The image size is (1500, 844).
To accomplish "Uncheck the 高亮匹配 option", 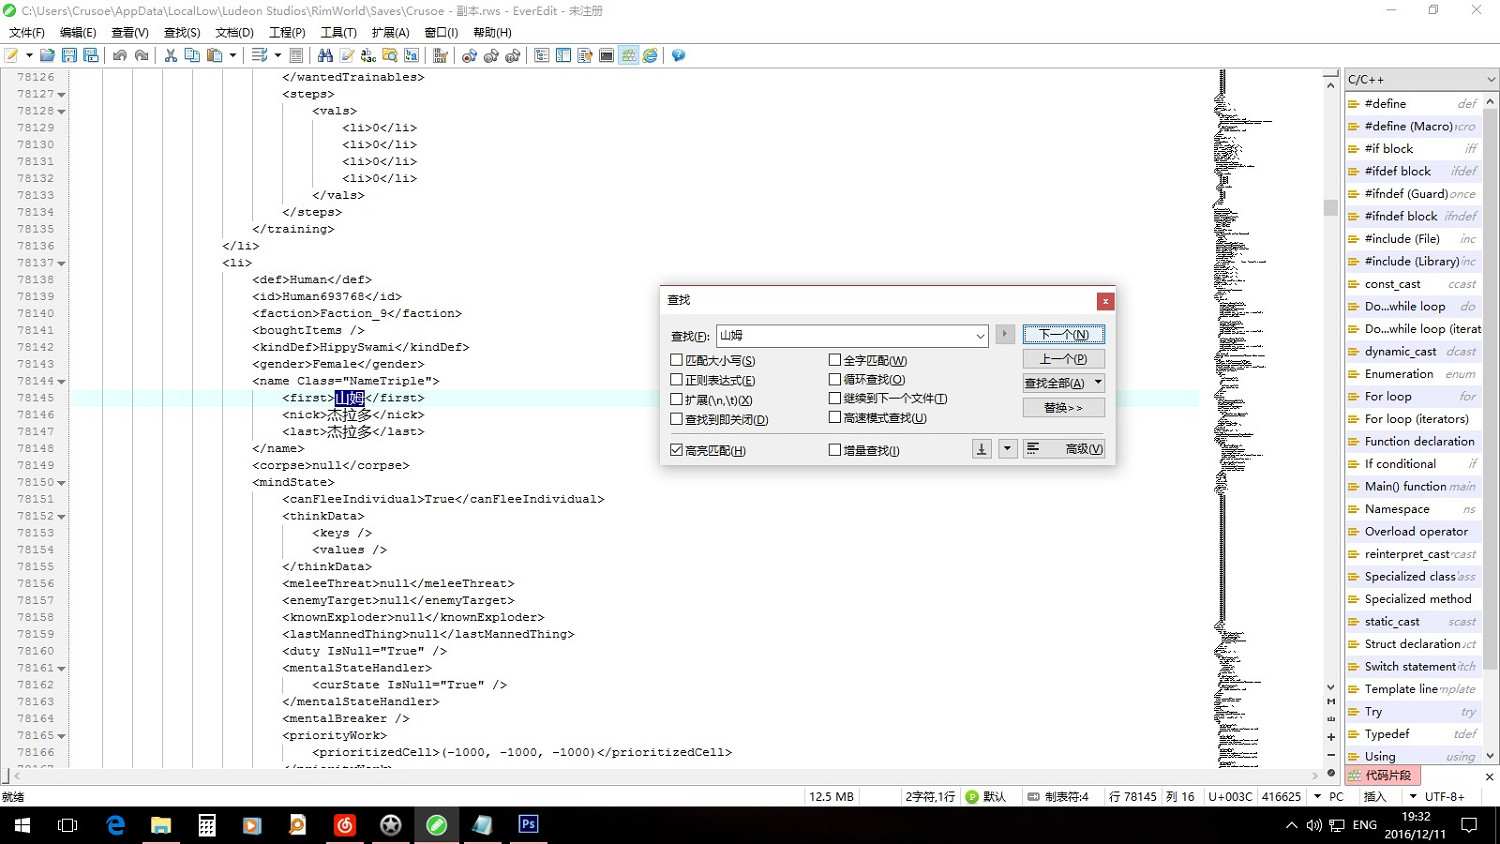I will pos(677,450).
